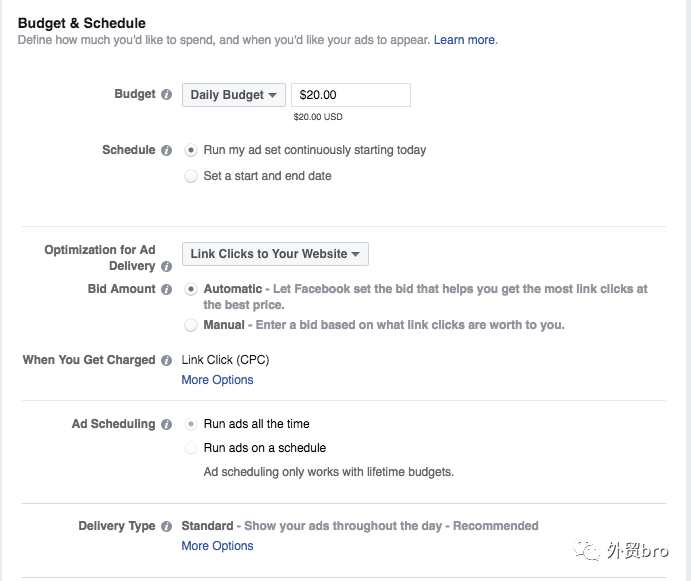
Task: Click the info icon beside Ad Scheduling
Action: [x=166, y=425]
